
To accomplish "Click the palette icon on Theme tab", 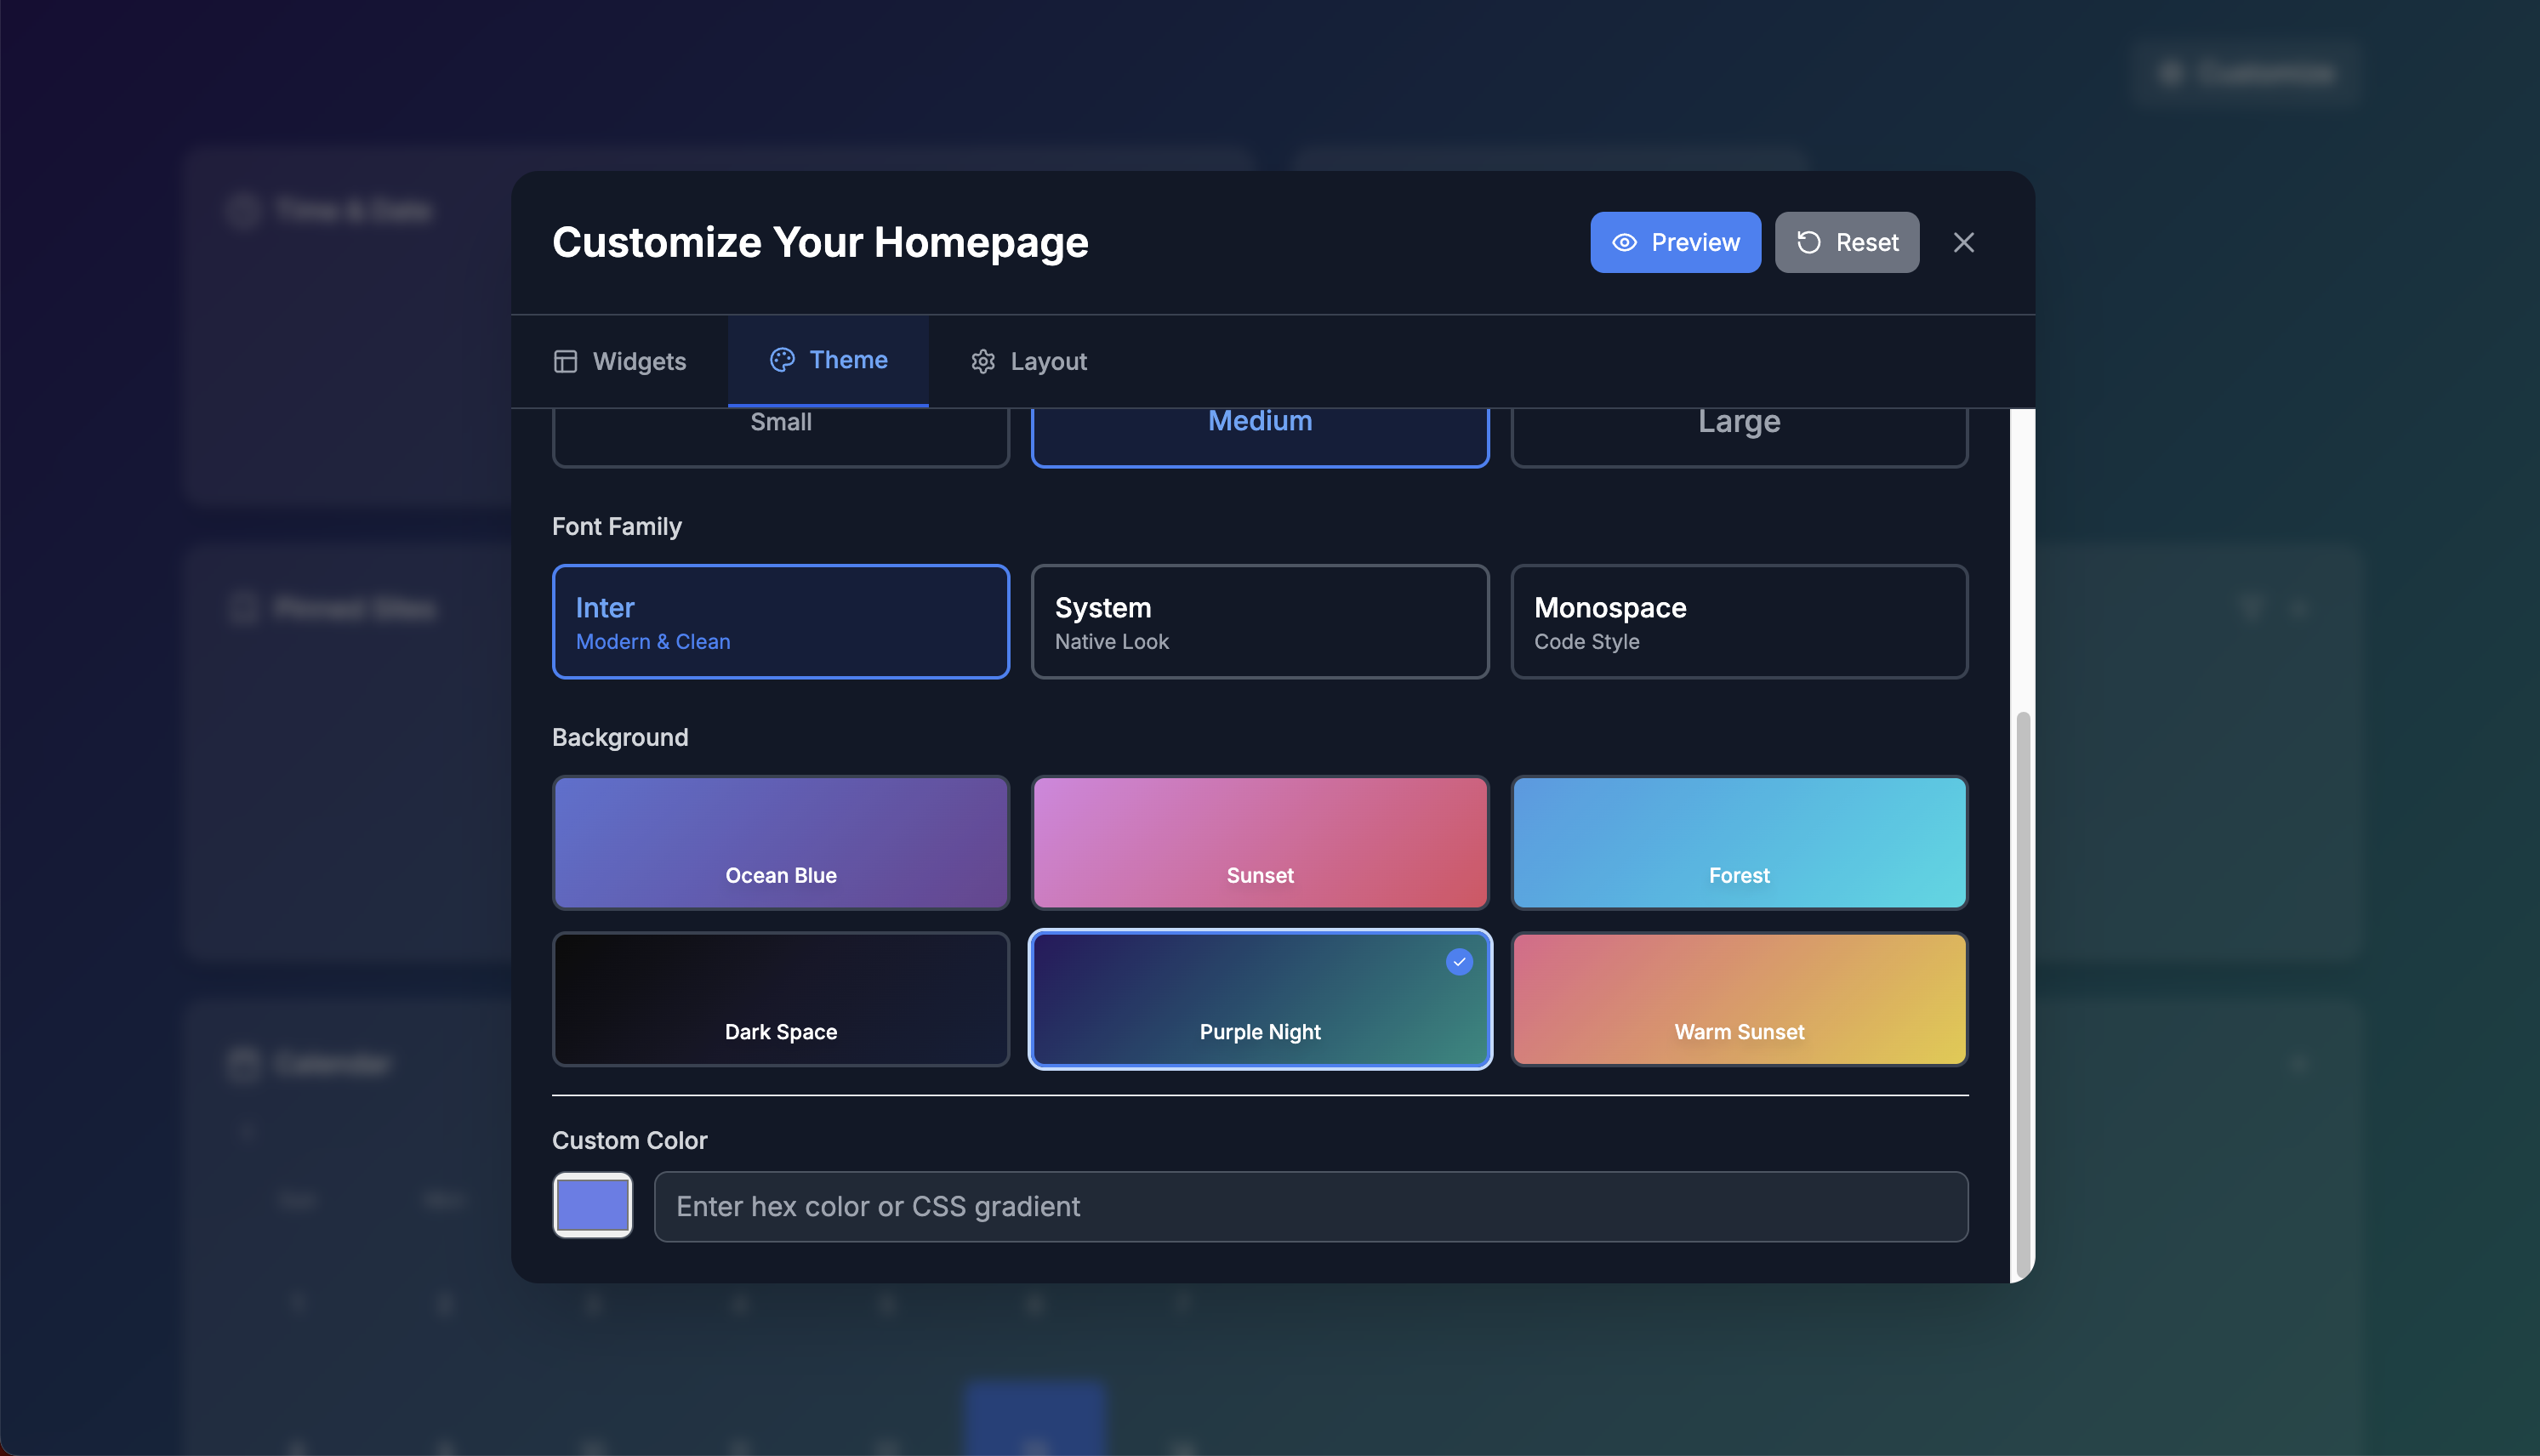I will (782, 360).
